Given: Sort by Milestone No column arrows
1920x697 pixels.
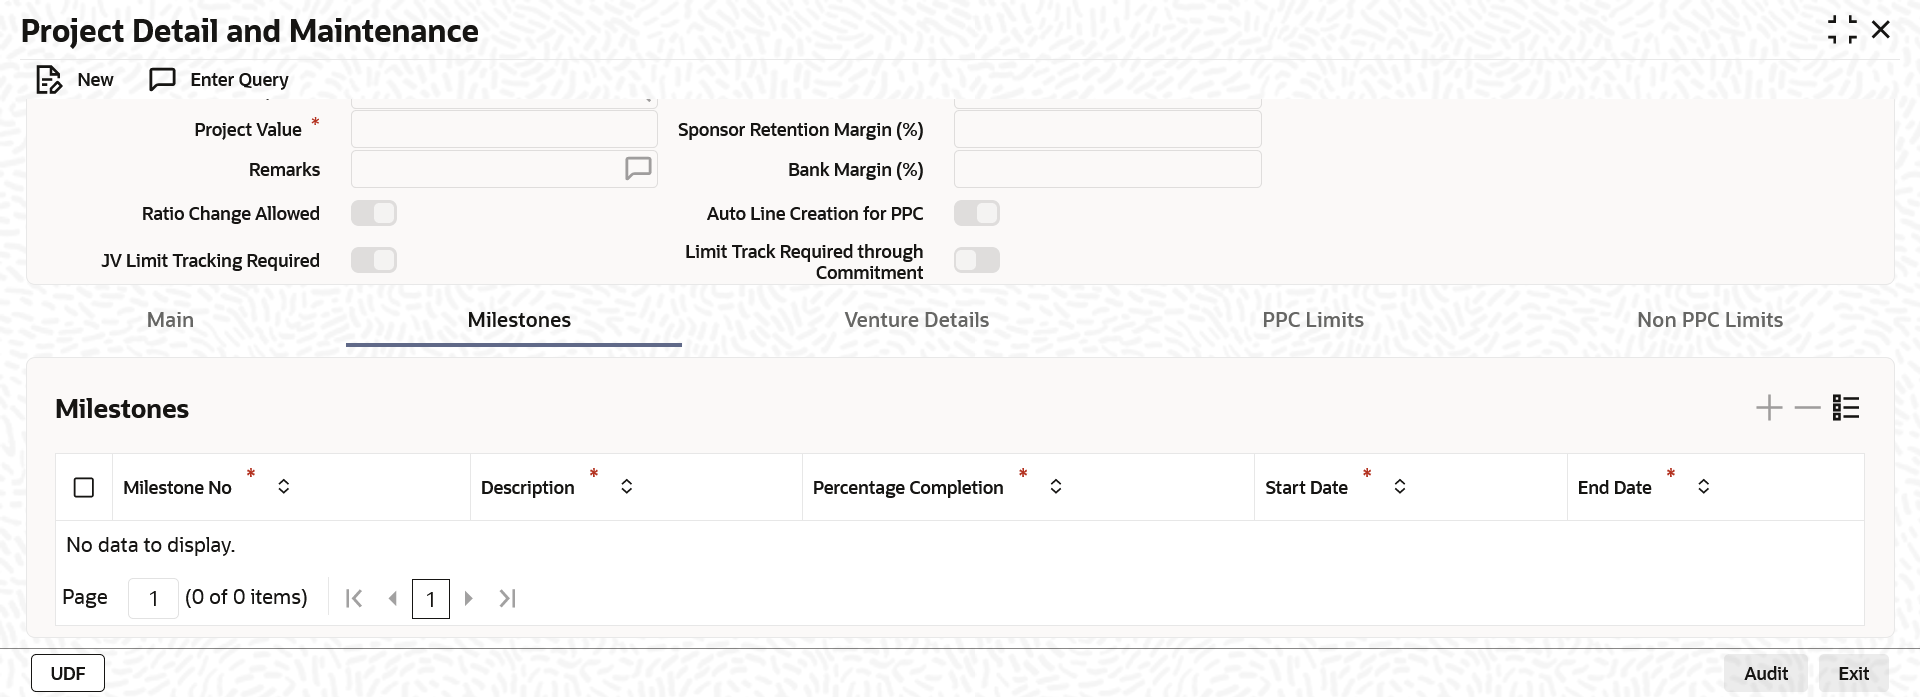Looking at the screenshot, I should point(284,486).
